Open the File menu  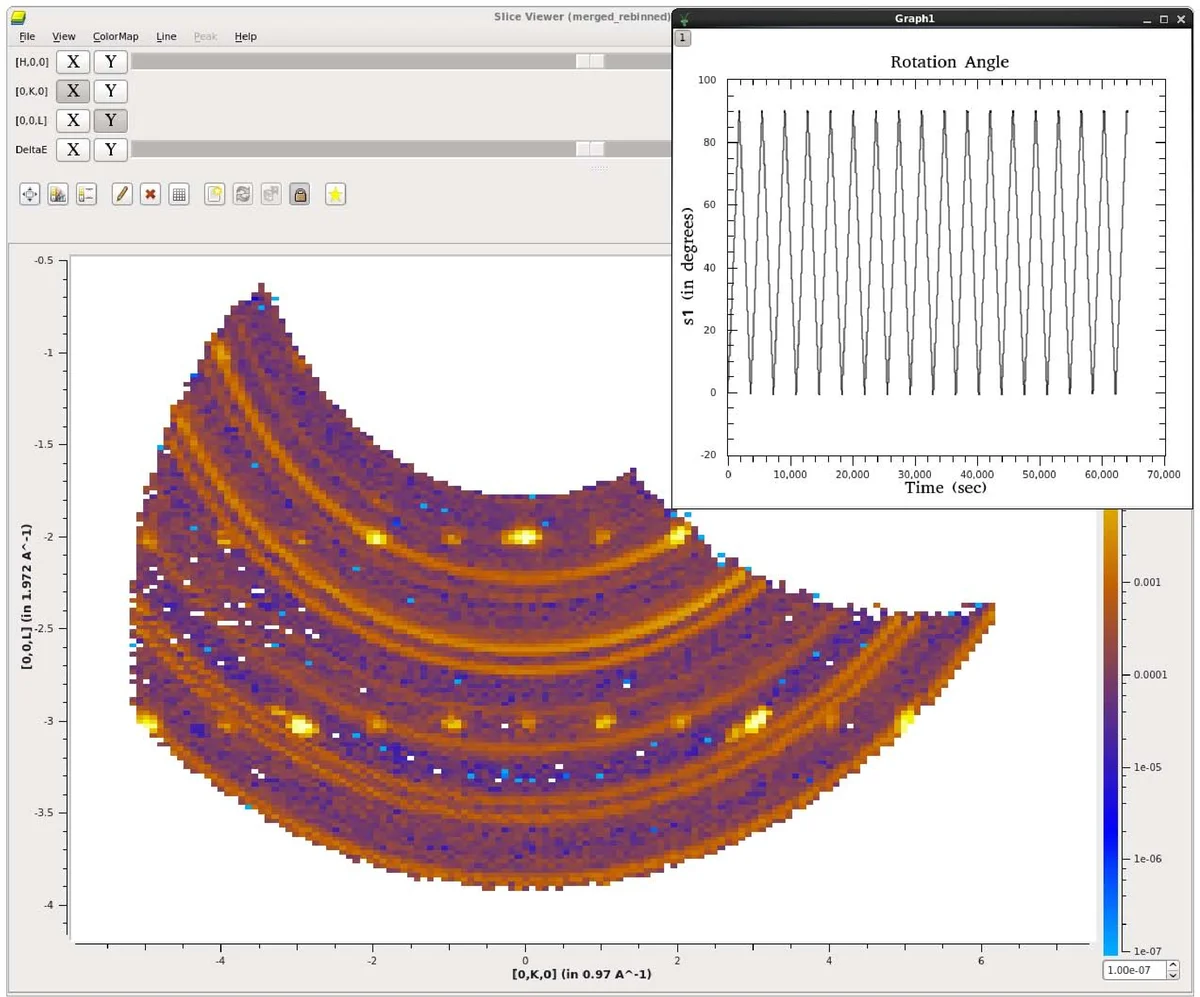[26, 36]
